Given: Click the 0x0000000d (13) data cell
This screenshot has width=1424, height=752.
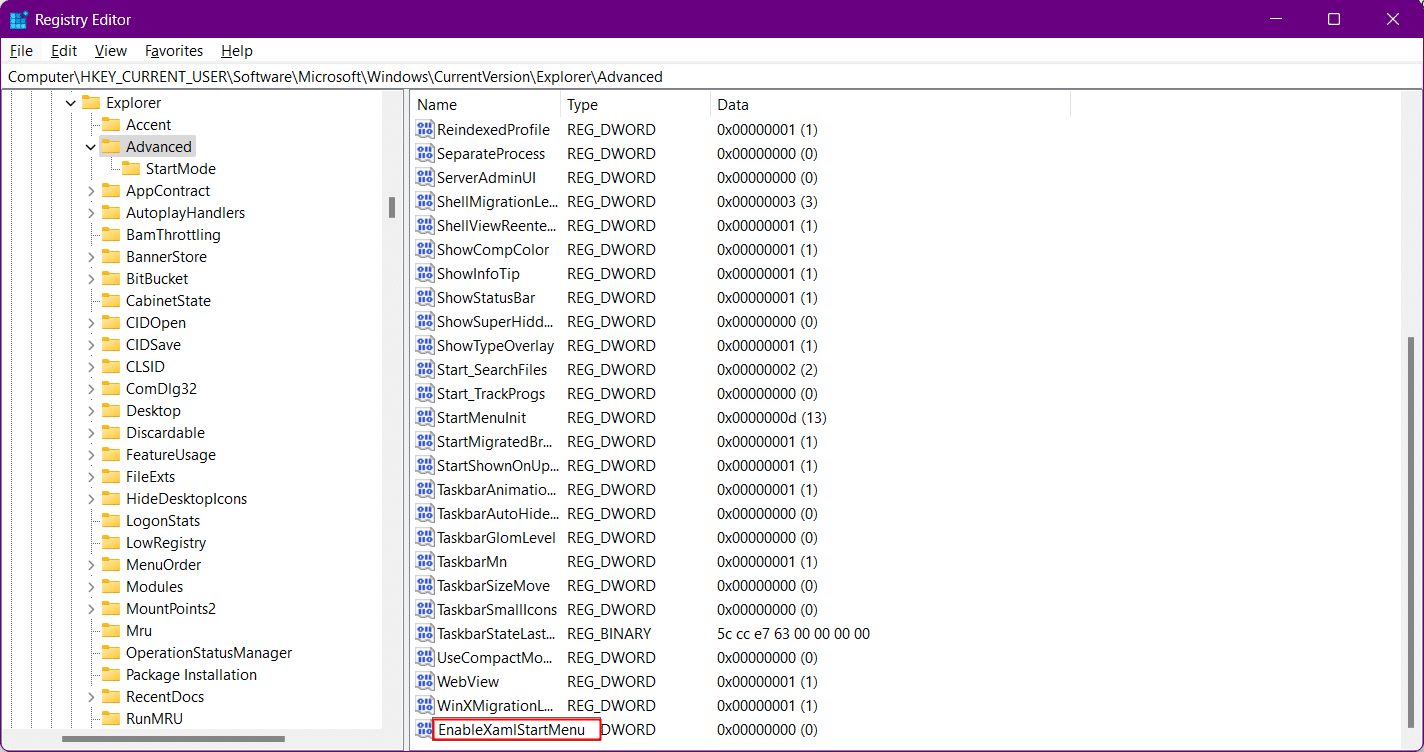Looking at the screenshot, I should (772, 418).
